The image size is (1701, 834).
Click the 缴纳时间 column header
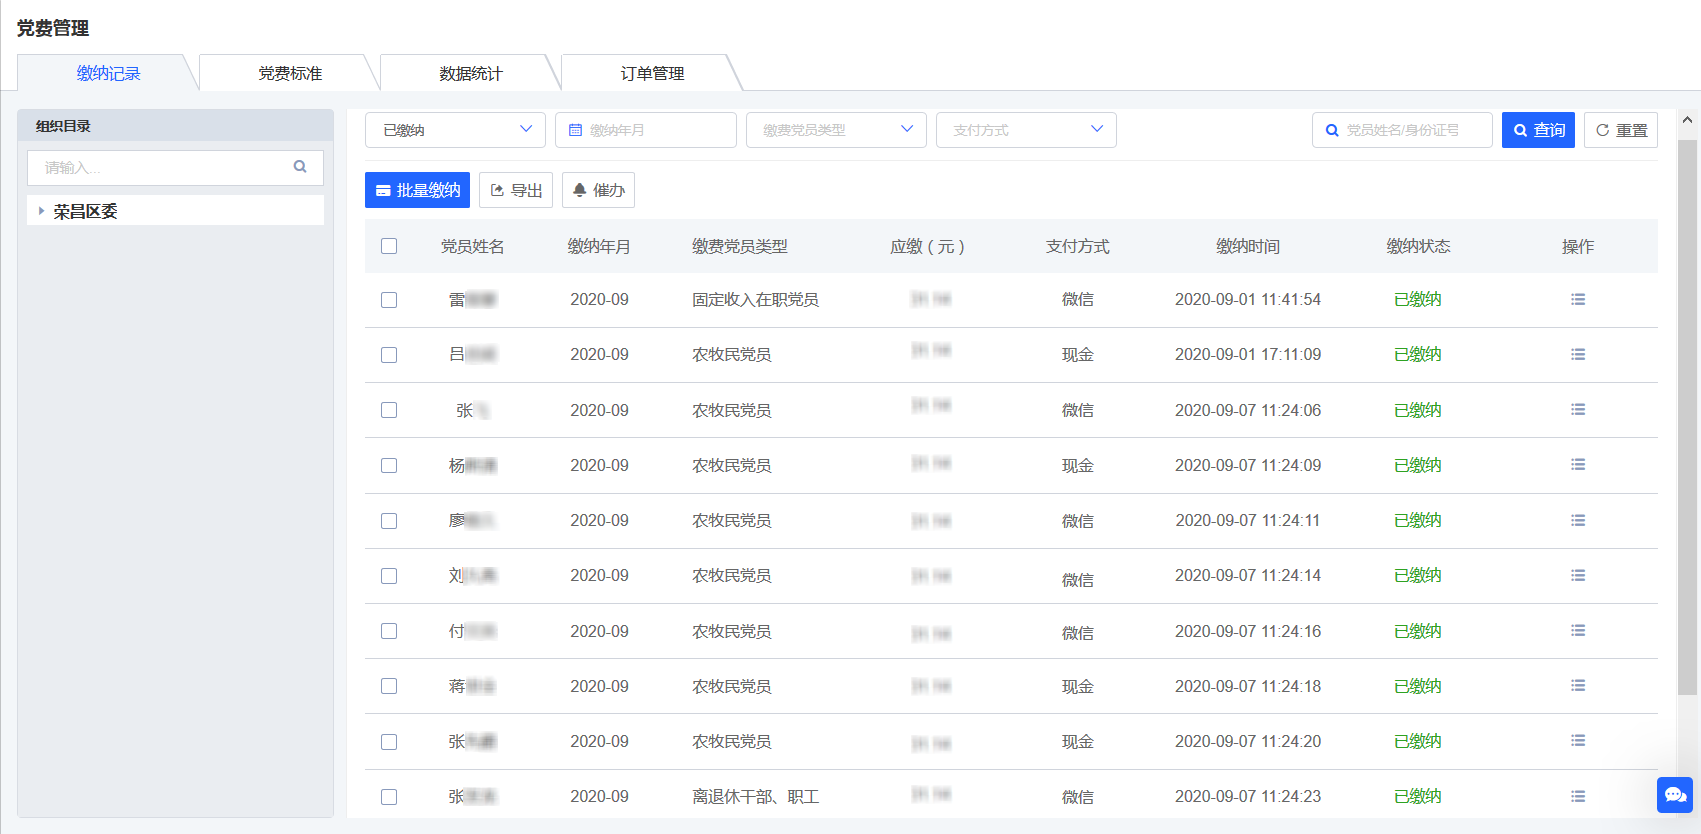(1247, 246)
